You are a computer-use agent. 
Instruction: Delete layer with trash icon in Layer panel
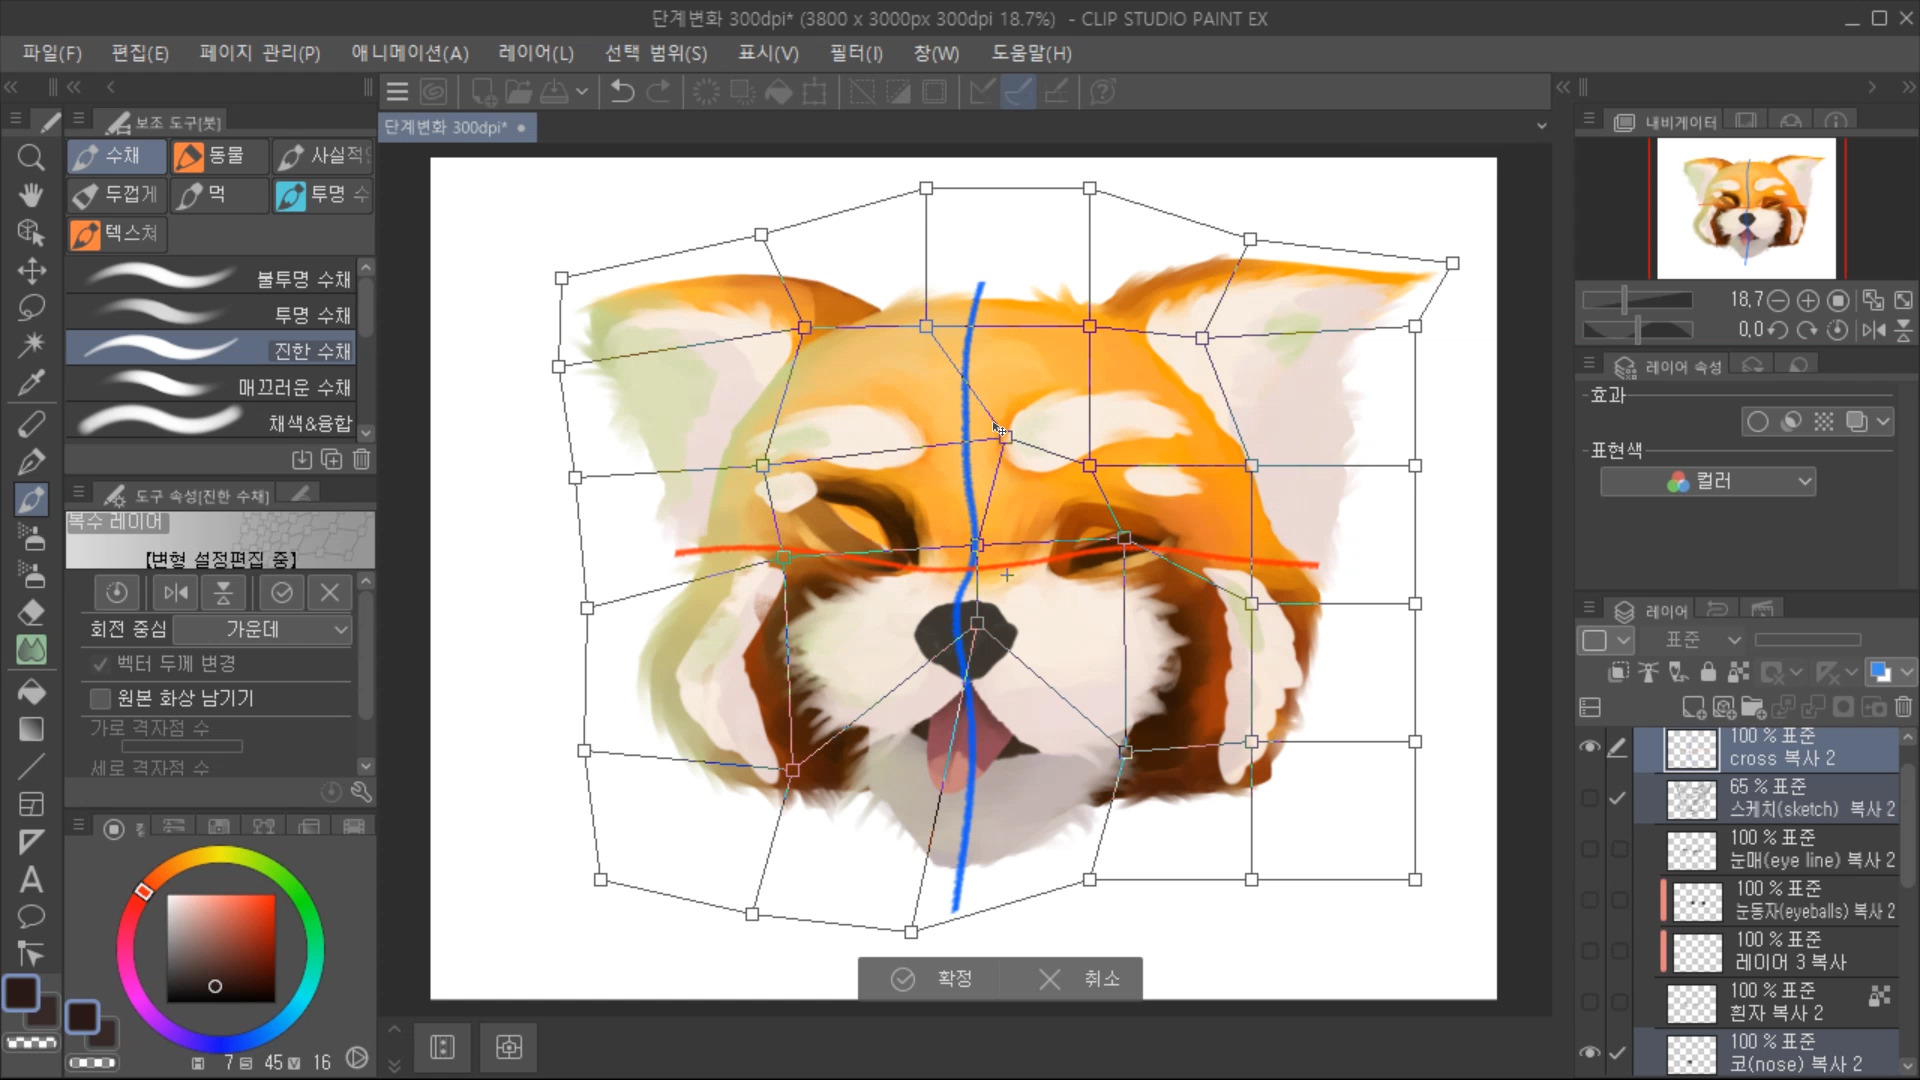[x=1903, y=708]
